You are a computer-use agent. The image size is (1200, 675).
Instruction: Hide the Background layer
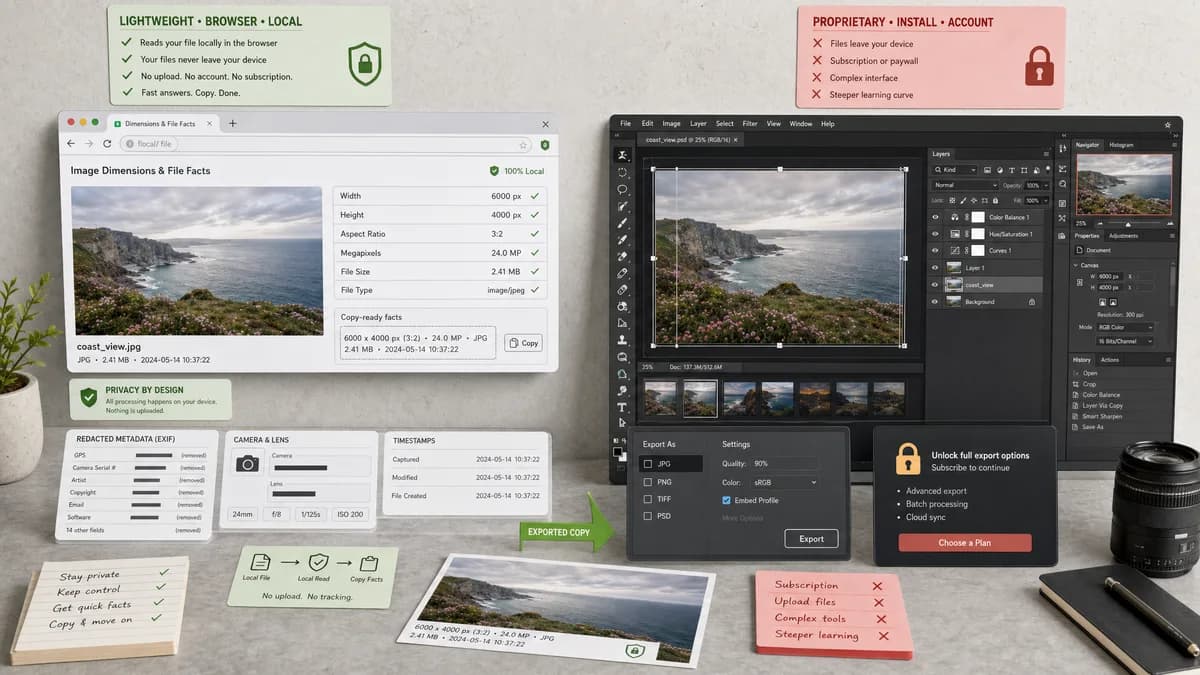(x=935, y=302)
